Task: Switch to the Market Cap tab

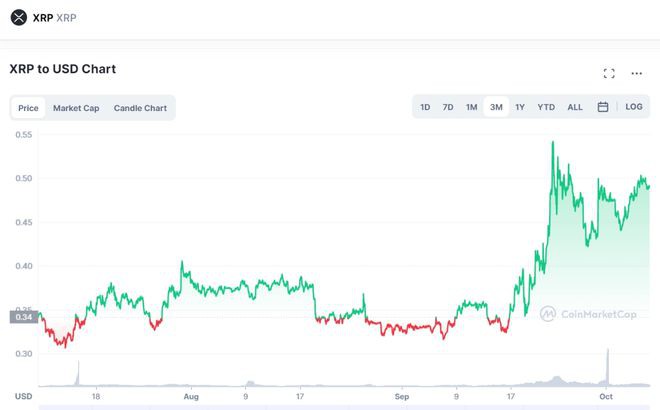Action: pyautogui.click(x=76, y=108)
